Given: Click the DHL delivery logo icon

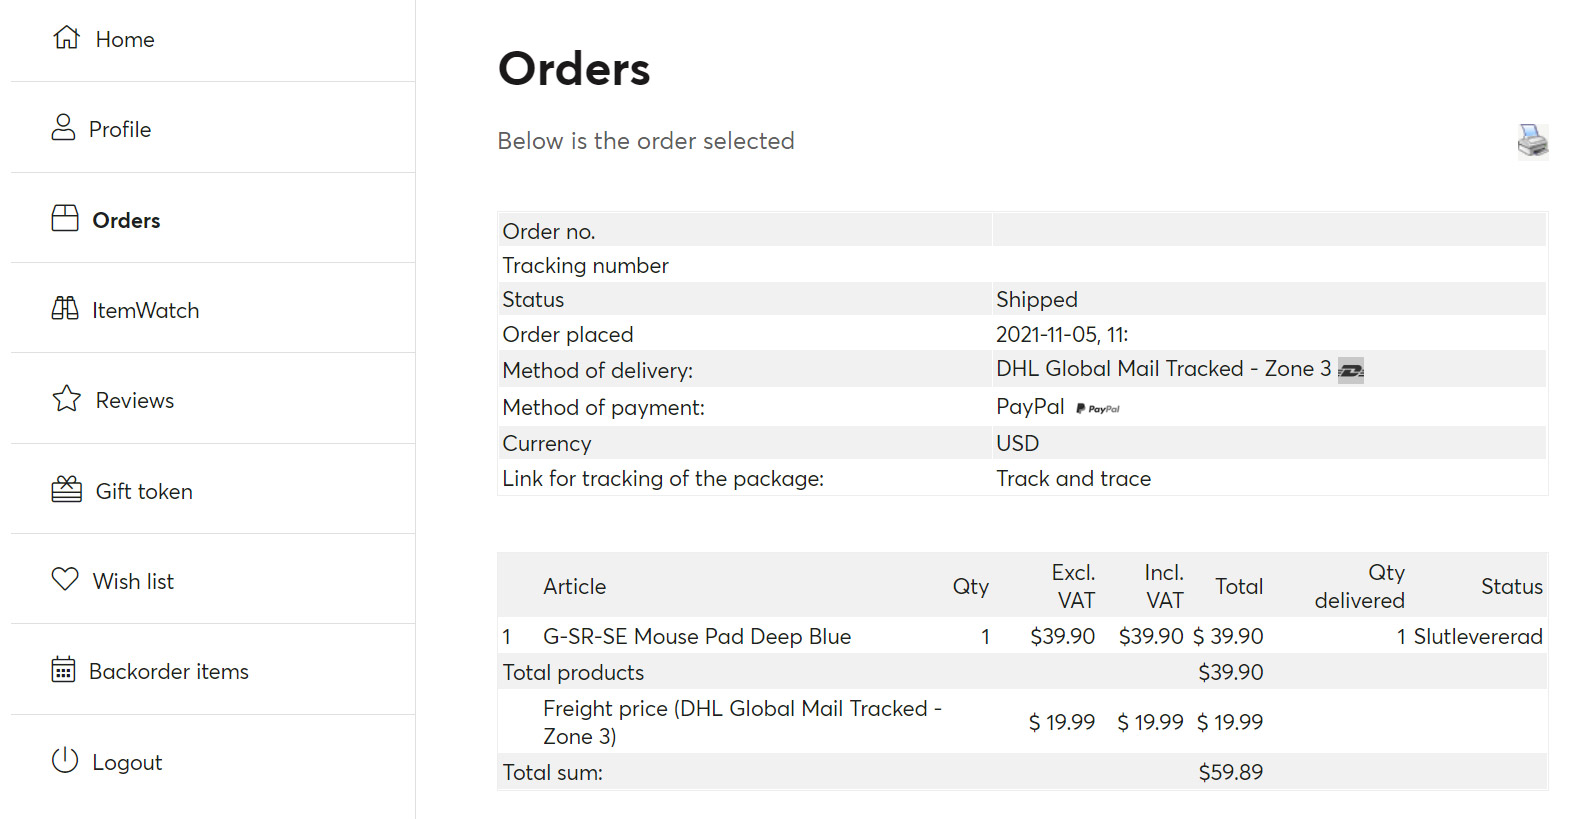Looking at the screenshot, I should coord(1351,371).
